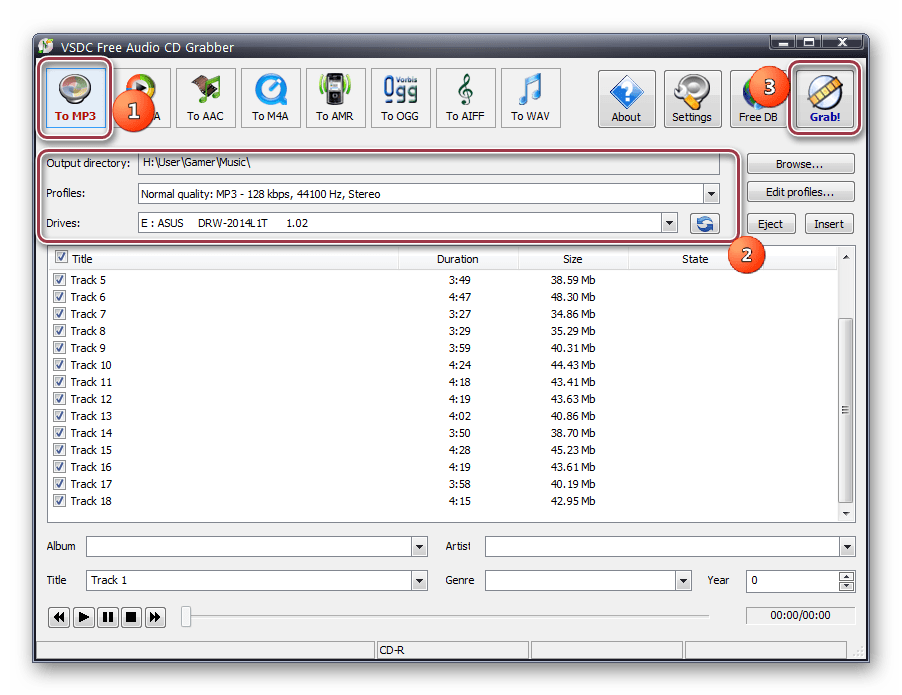Click the Size column header

(x=572, y=259)
